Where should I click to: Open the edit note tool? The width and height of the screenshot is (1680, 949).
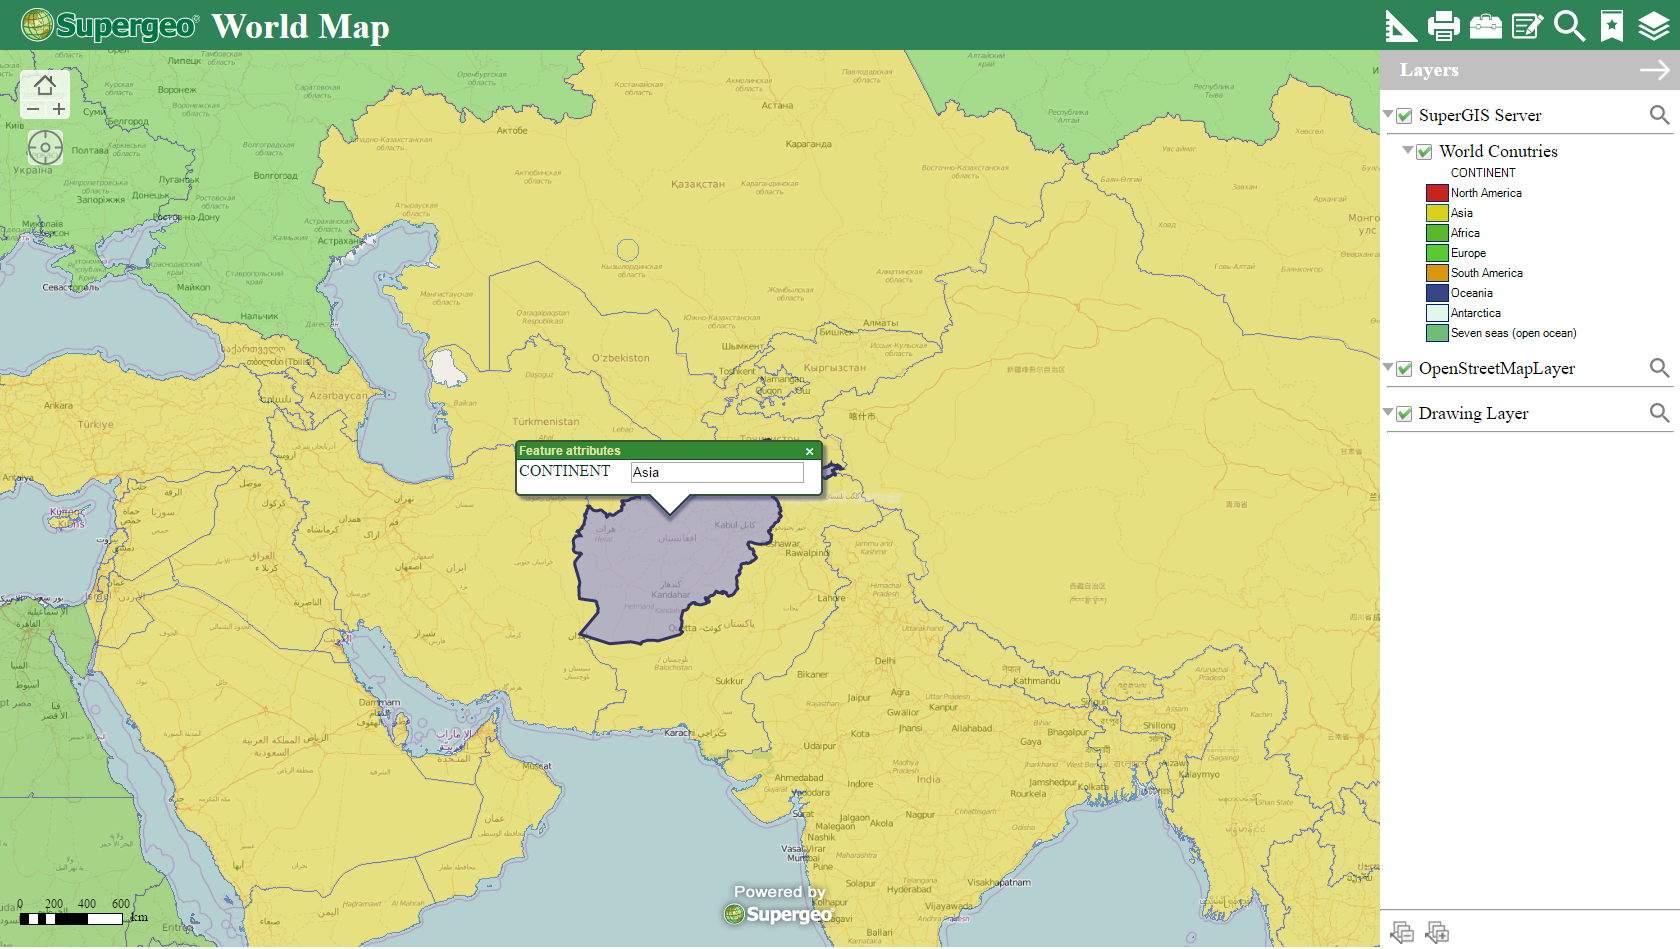(1527, 26)
